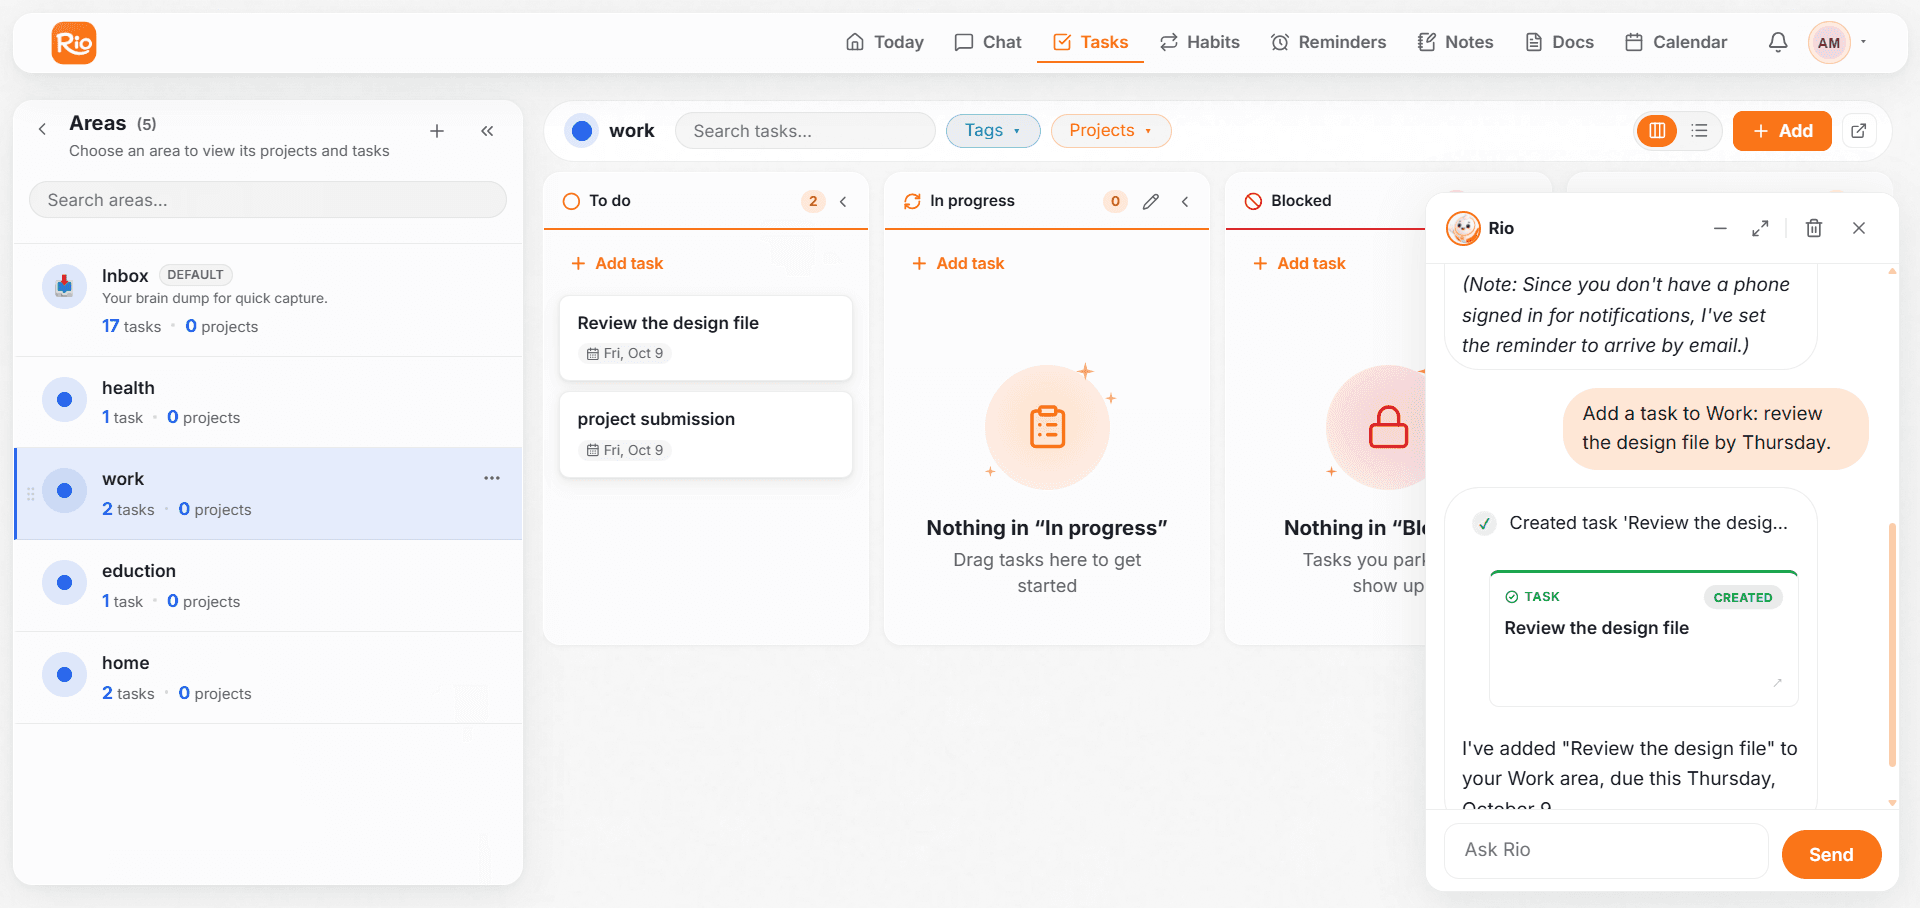
Task: Open the Chat tab
Action: point(987,42)
